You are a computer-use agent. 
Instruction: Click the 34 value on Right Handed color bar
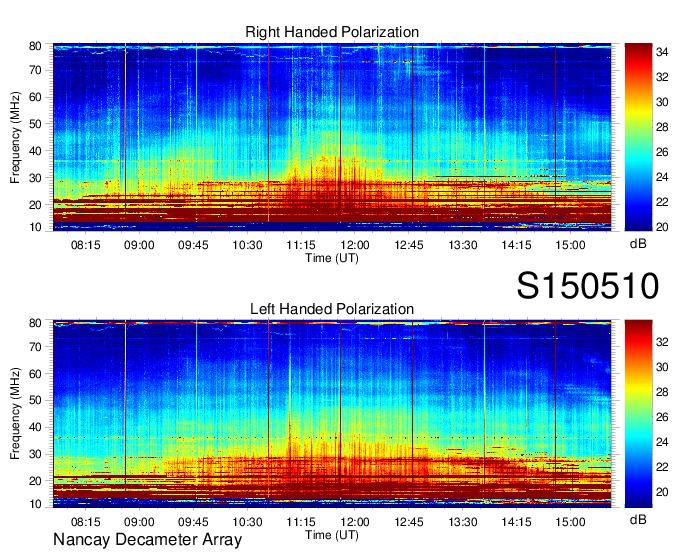(662, 52)
